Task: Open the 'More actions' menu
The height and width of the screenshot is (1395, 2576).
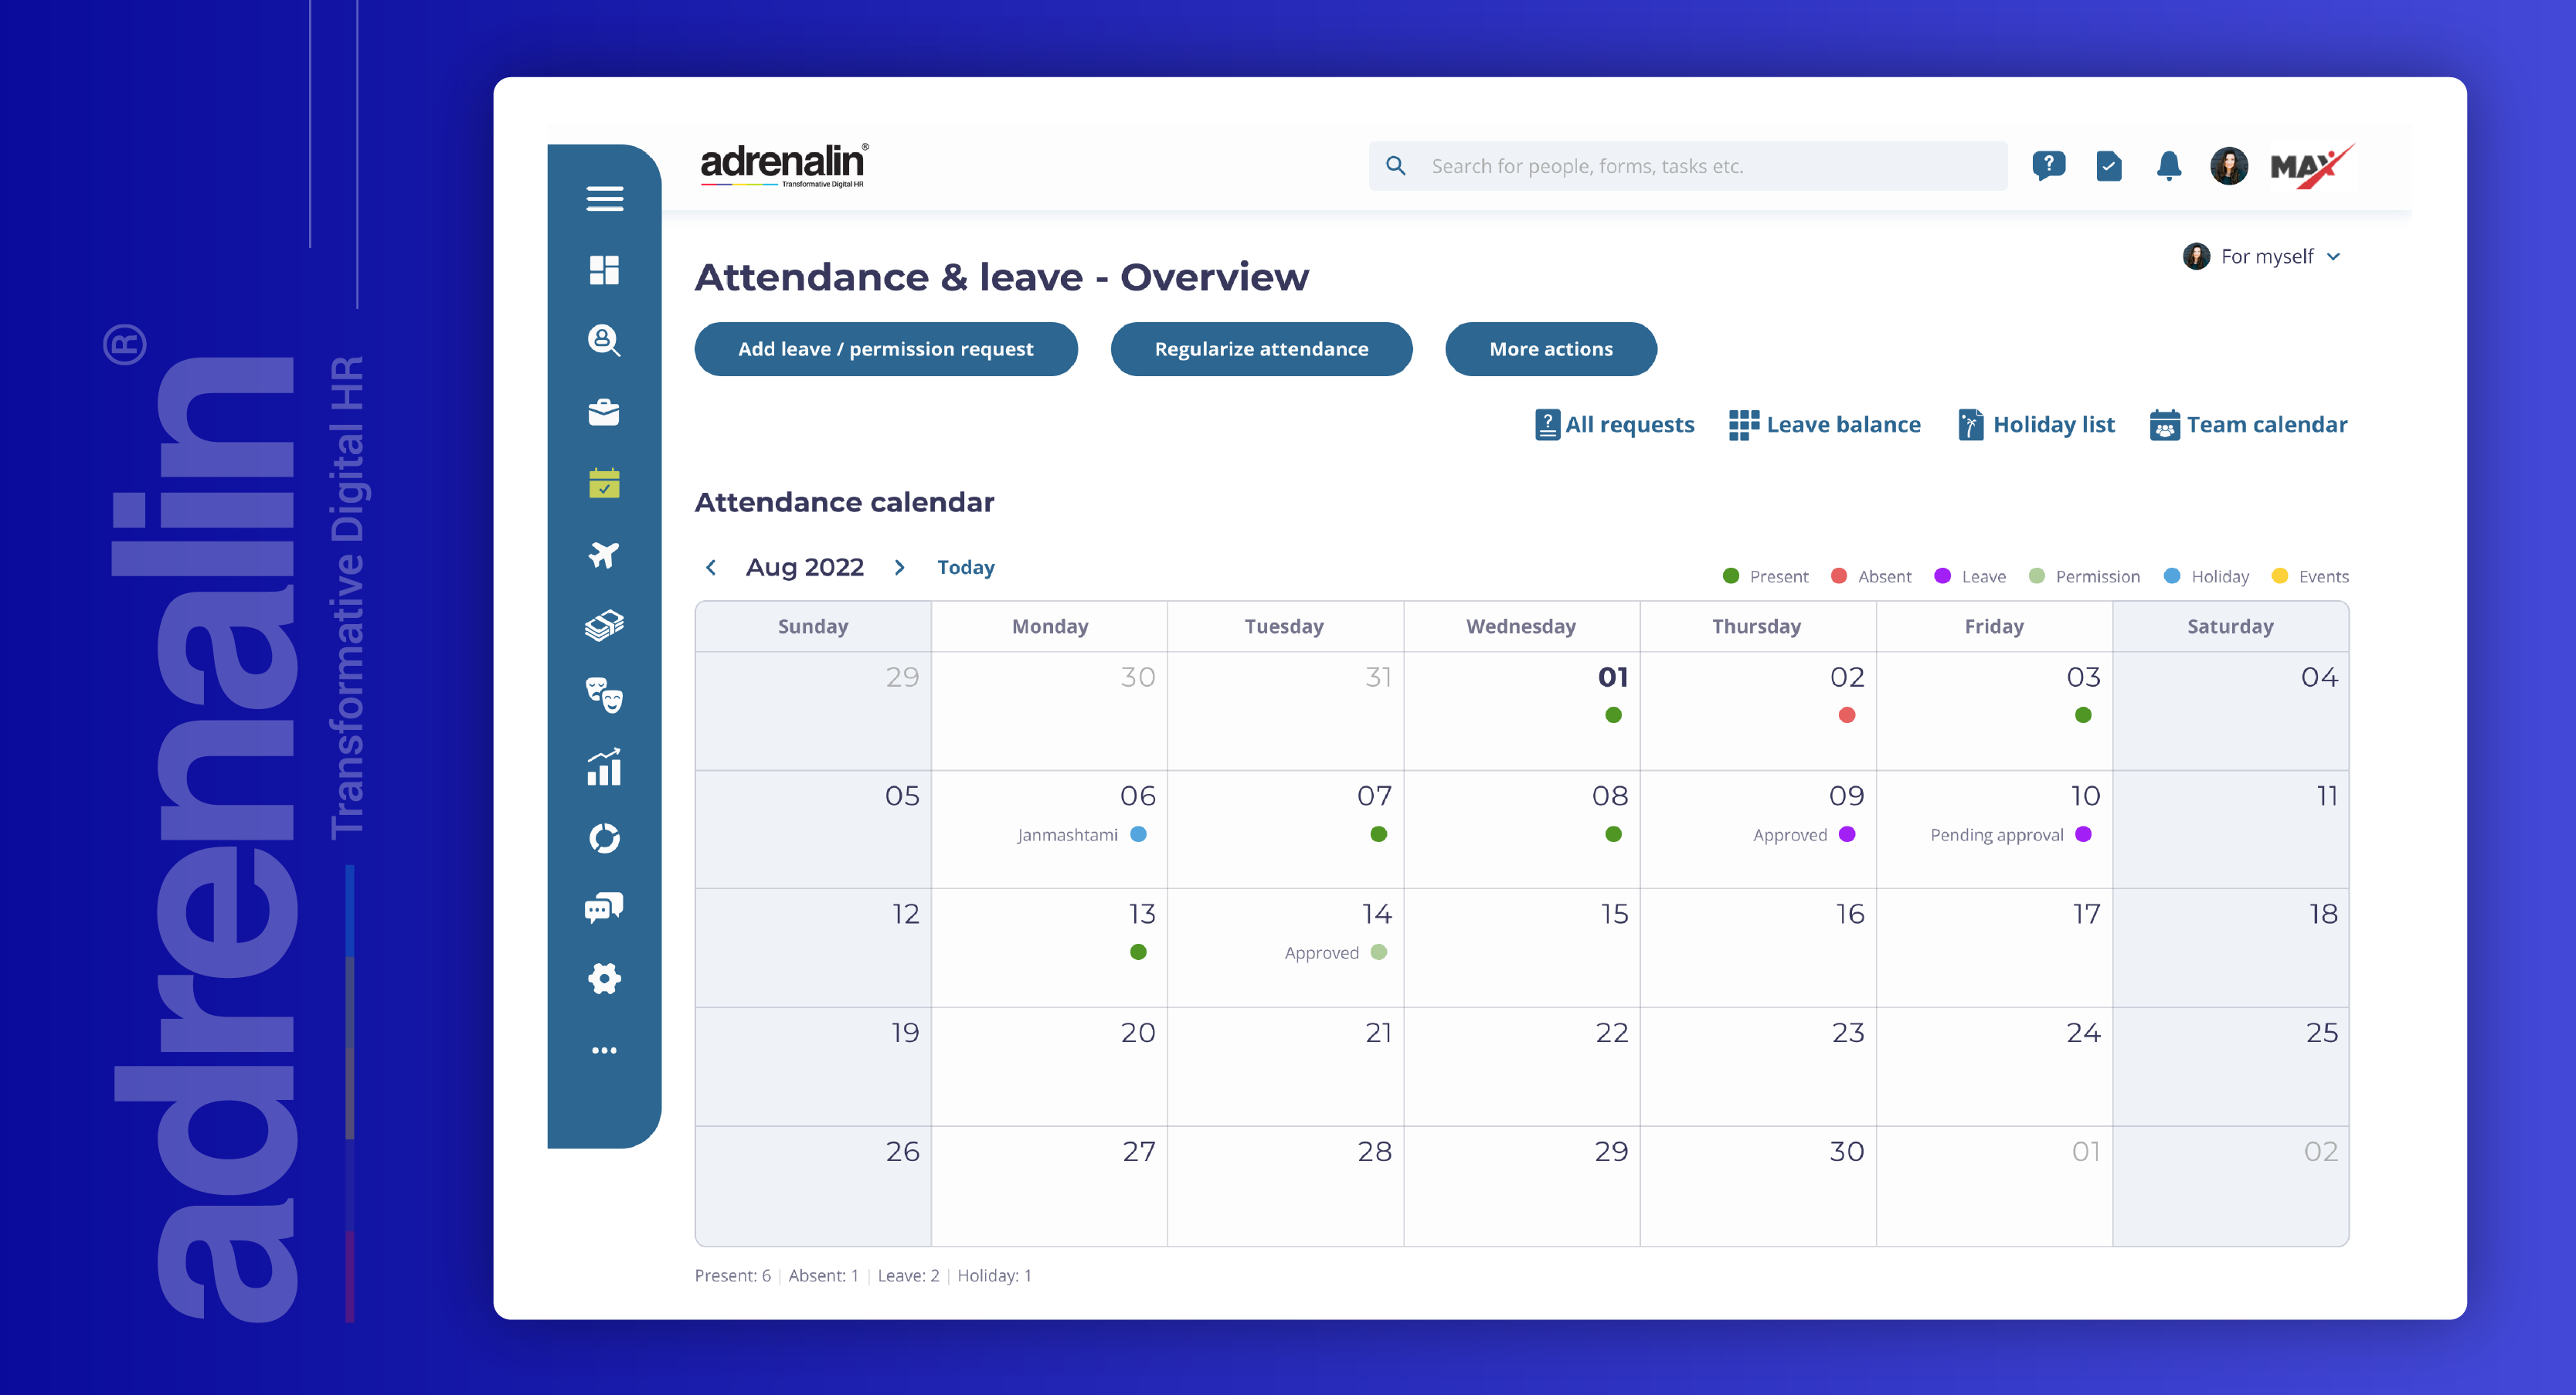Action: pos(1550,349)
